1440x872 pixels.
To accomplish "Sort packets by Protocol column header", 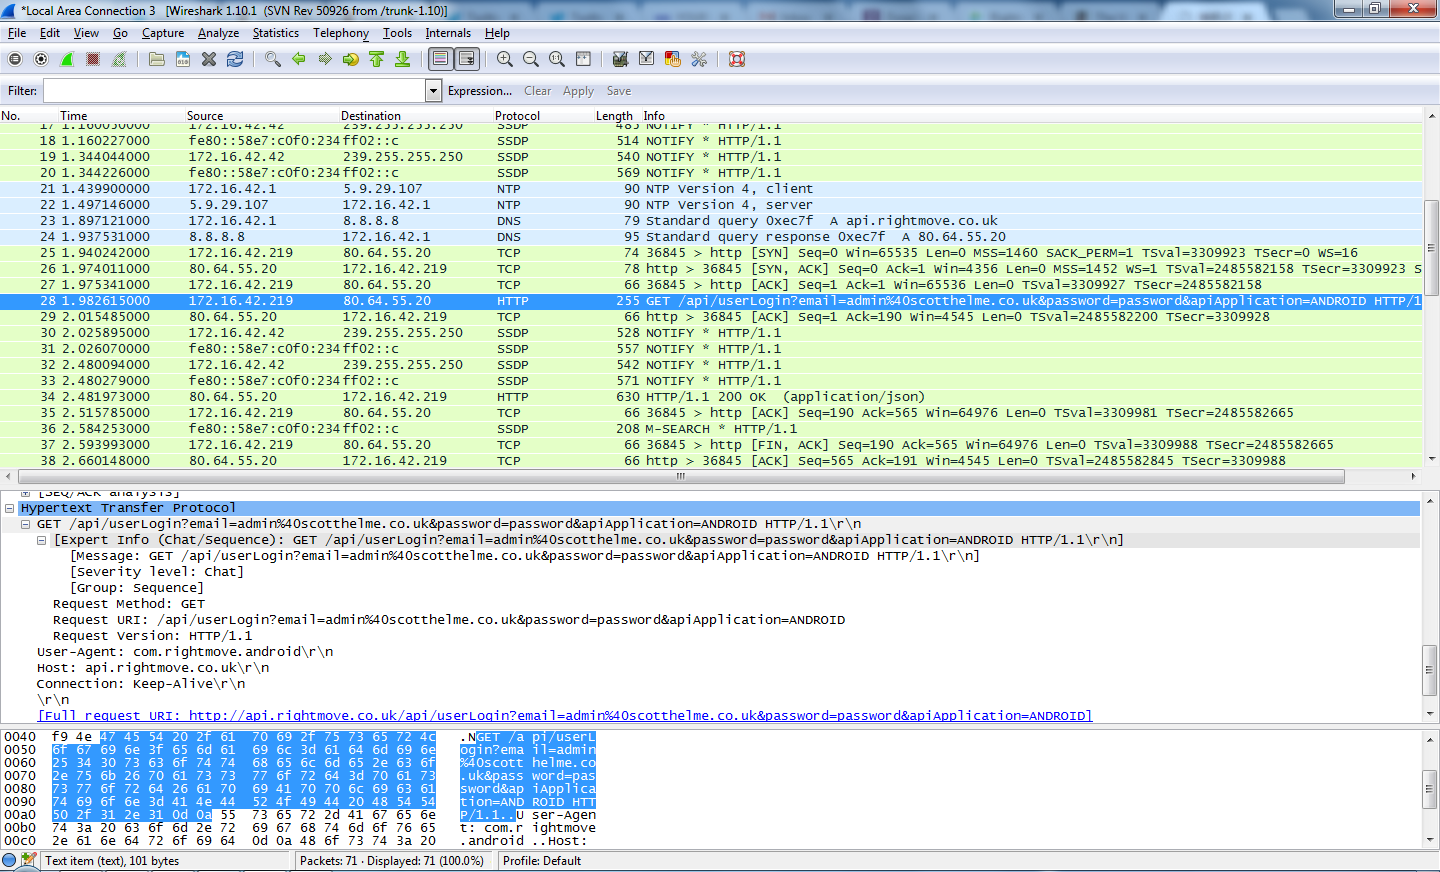I will [x=517, y=116].
